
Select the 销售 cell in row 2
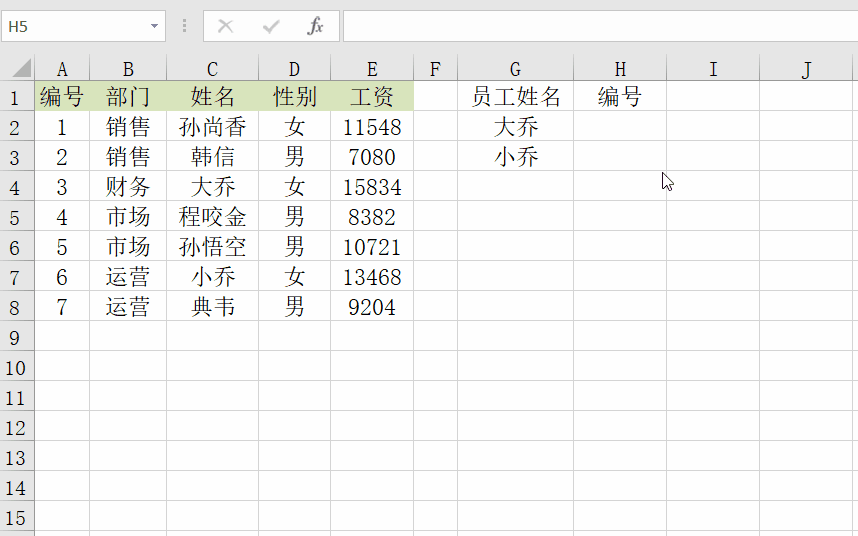pos(128,127)
